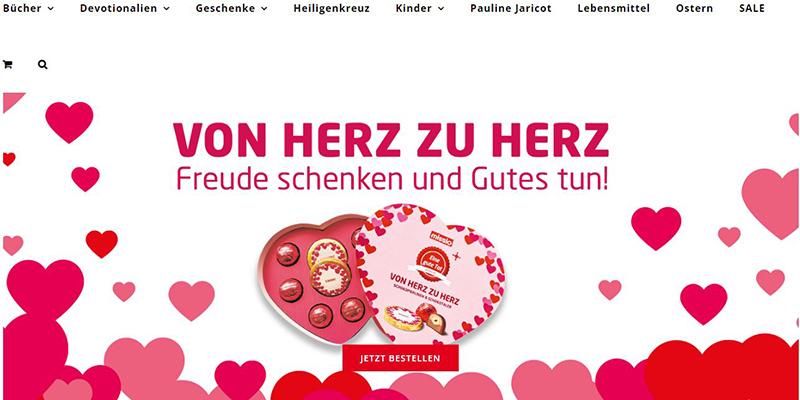
Task: Click the Devotionalien menu label
Action: (x=118, y=9)
